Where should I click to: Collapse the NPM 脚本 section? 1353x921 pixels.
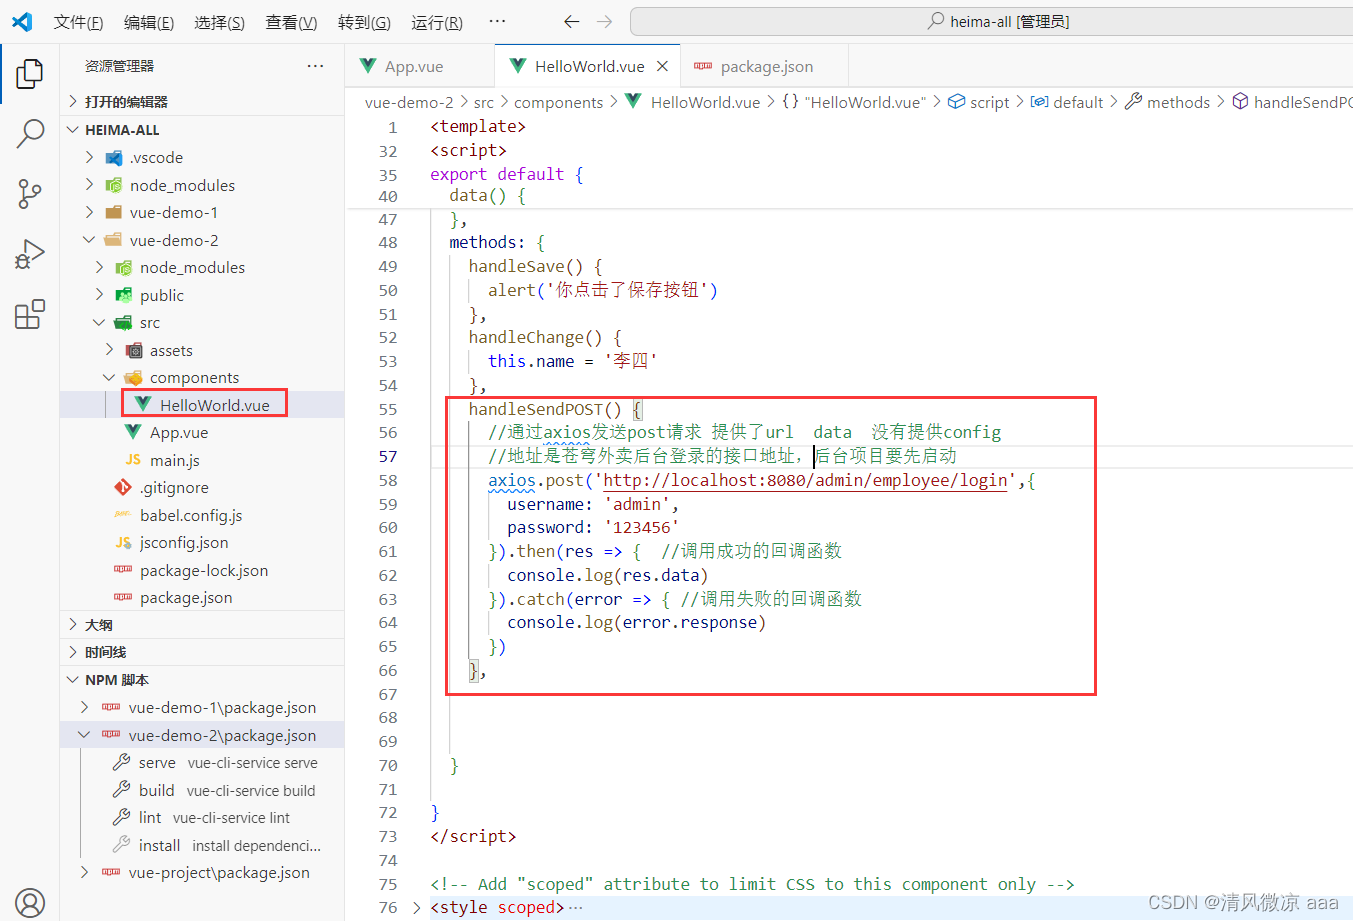tap(203, 679)
